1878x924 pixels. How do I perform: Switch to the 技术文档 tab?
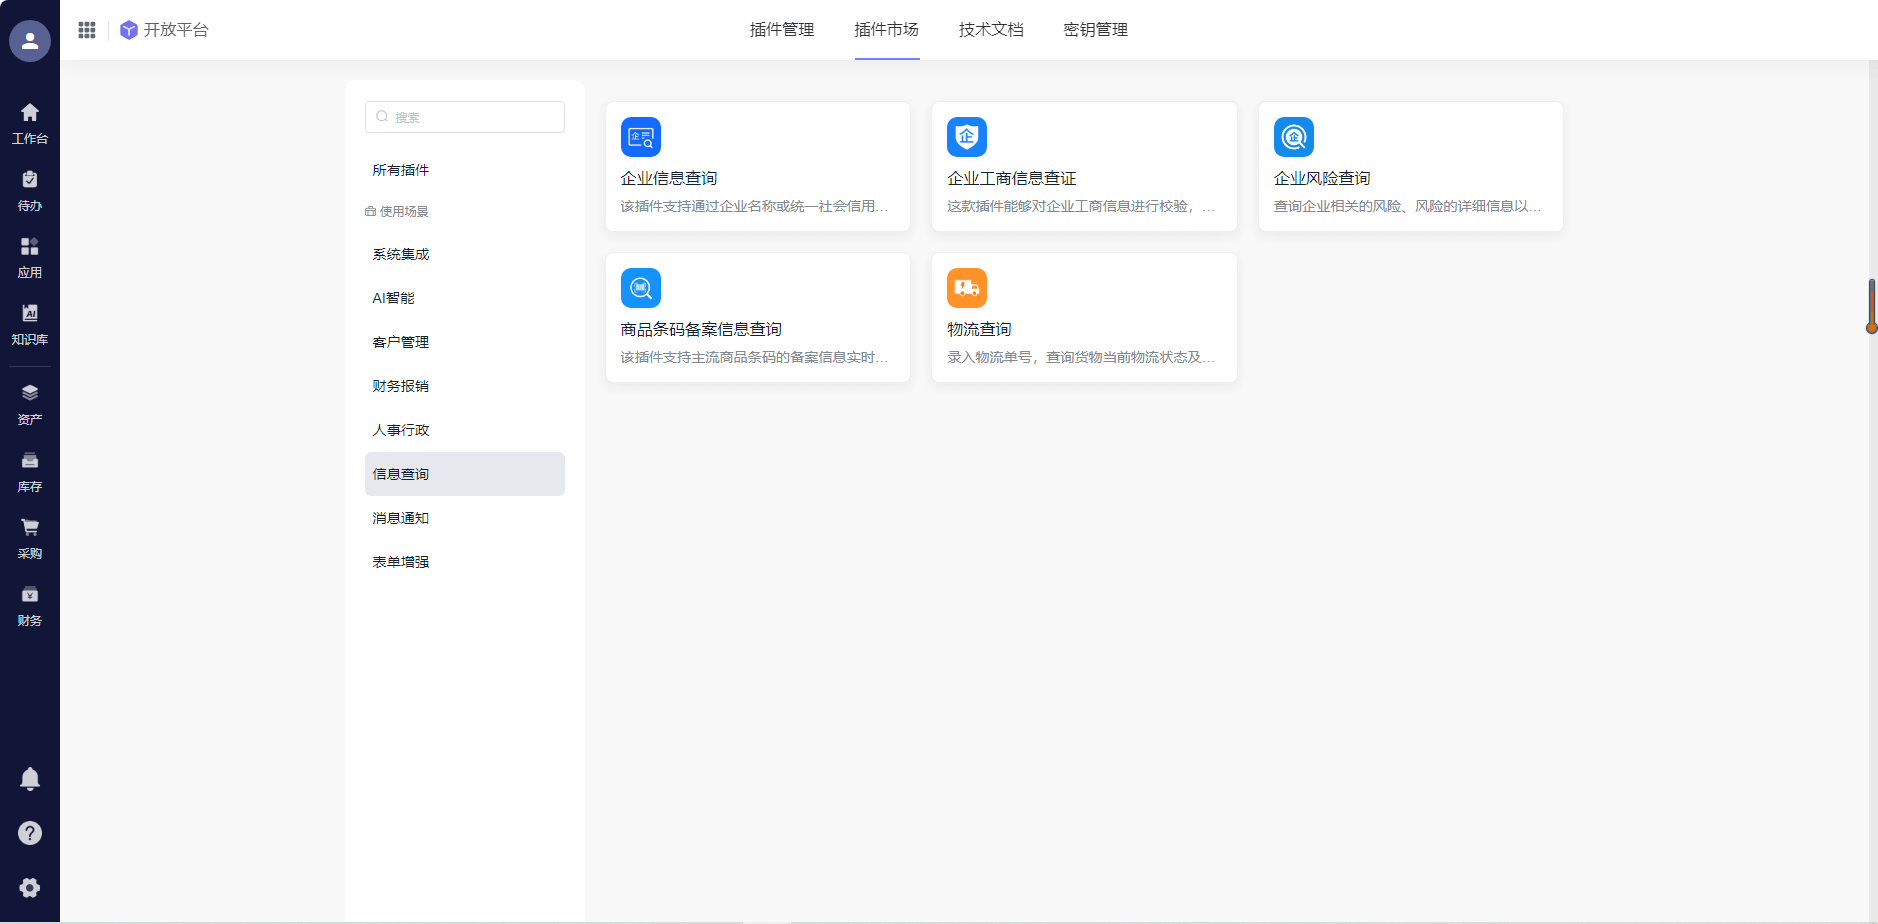(x=991, y=30)
